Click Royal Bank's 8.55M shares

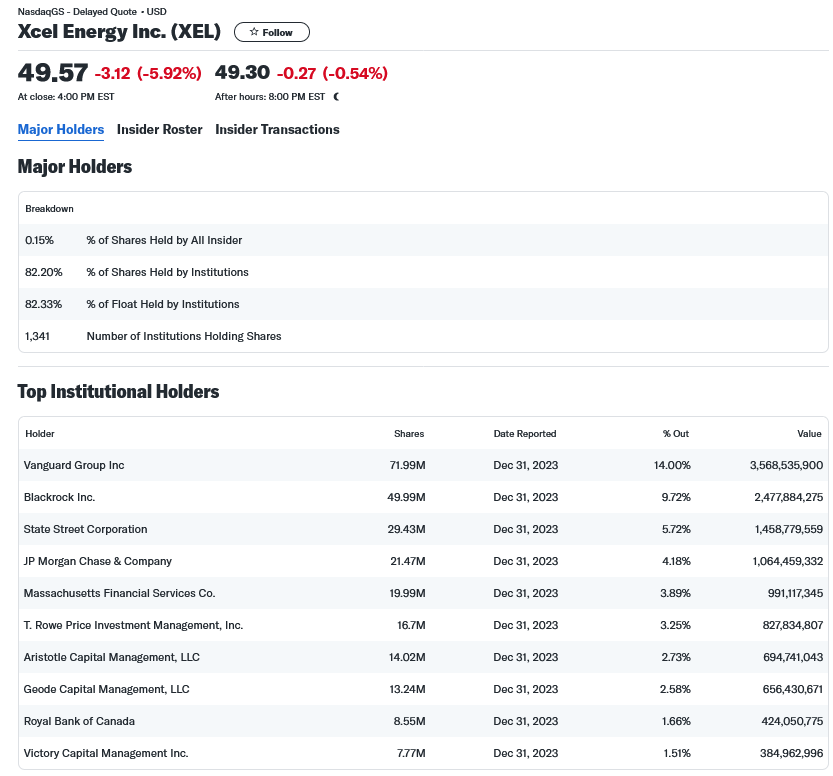tap(409, 721)
